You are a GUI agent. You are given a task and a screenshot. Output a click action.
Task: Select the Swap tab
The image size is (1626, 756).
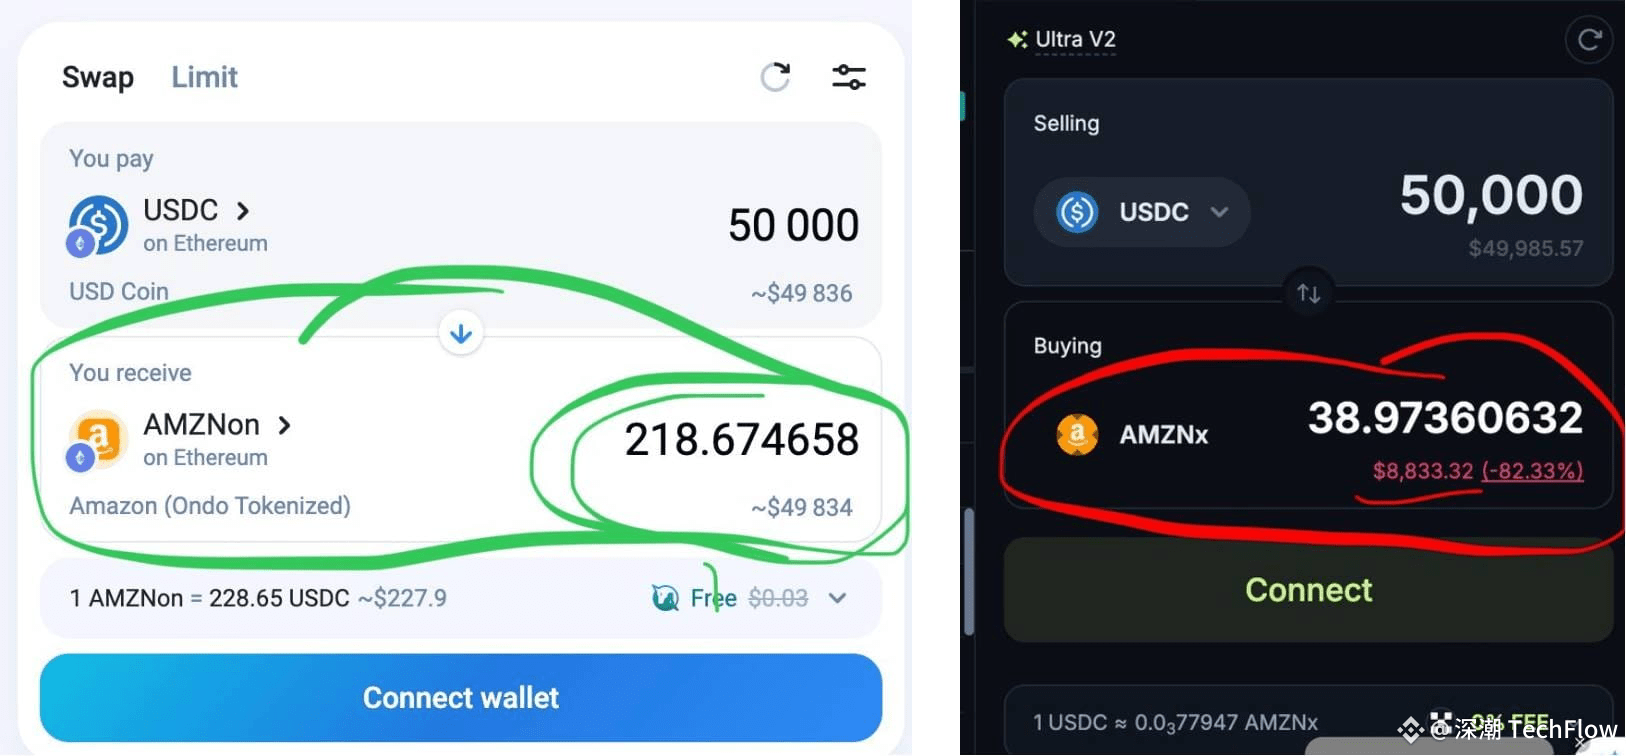(x=98, y=77)
